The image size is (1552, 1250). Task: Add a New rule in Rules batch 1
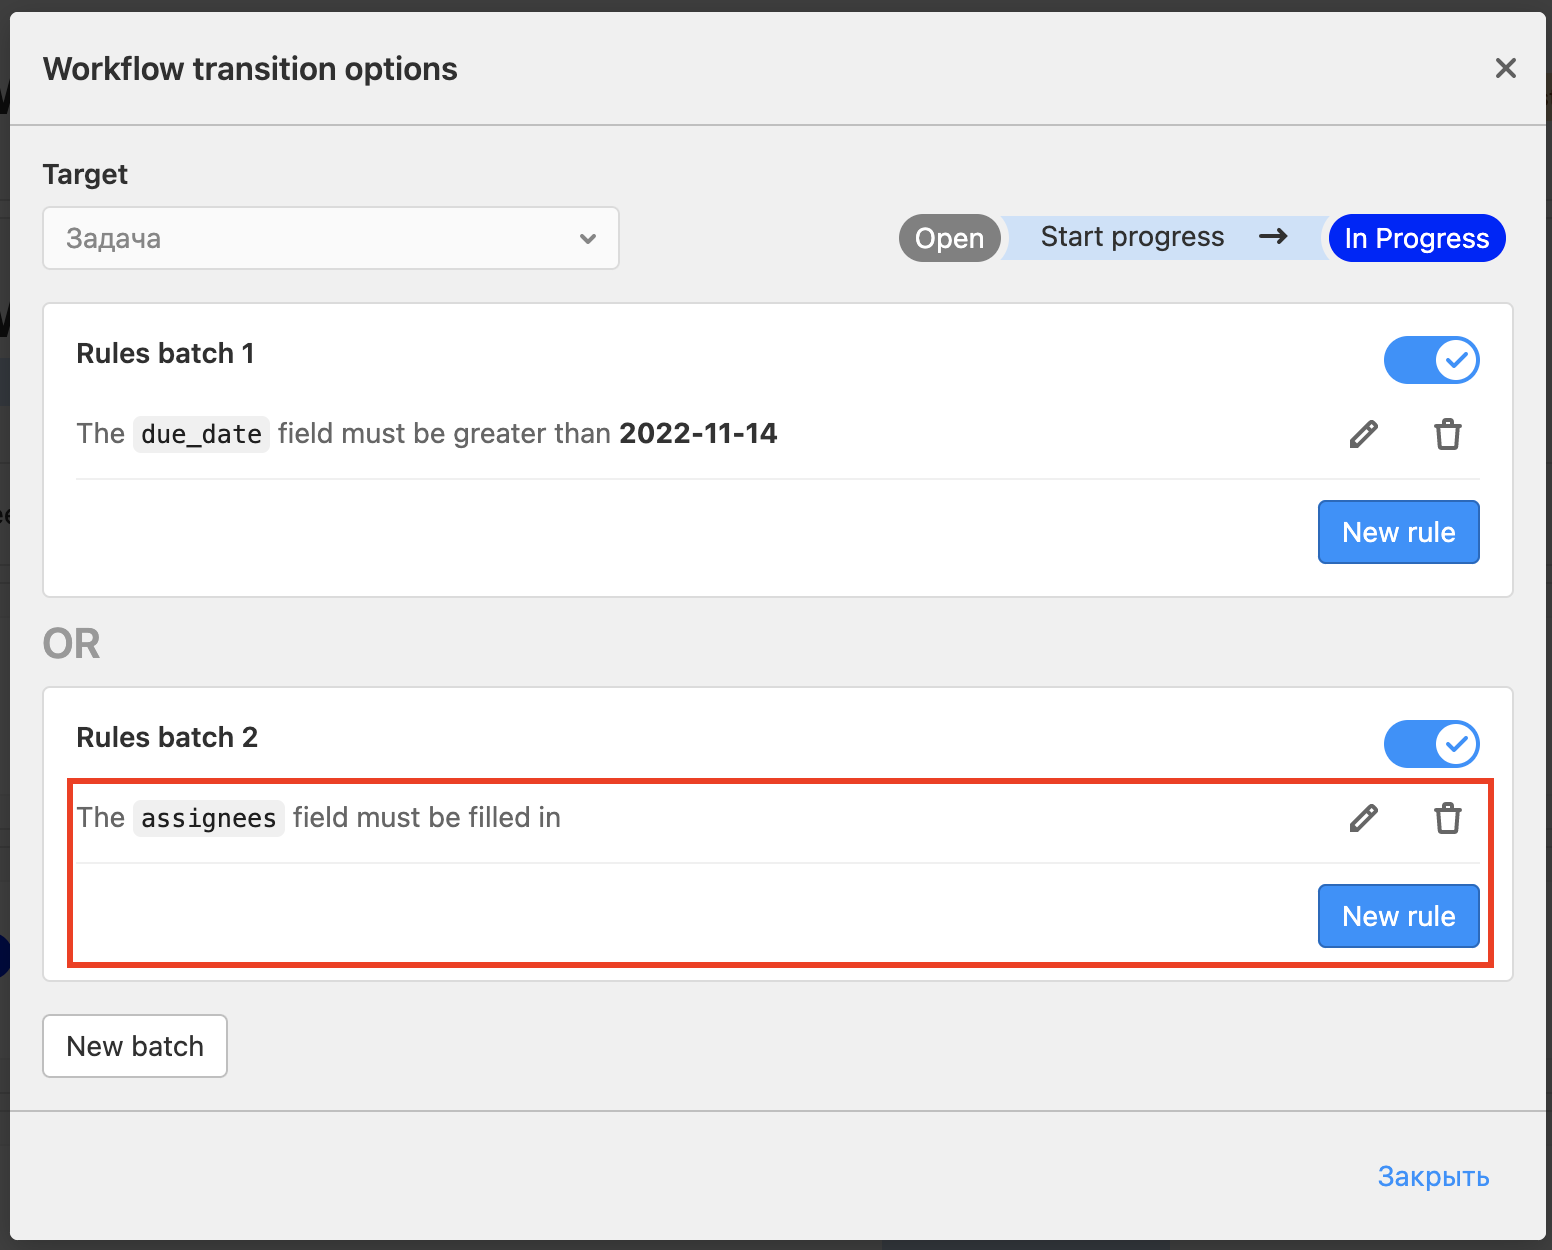1398,532
